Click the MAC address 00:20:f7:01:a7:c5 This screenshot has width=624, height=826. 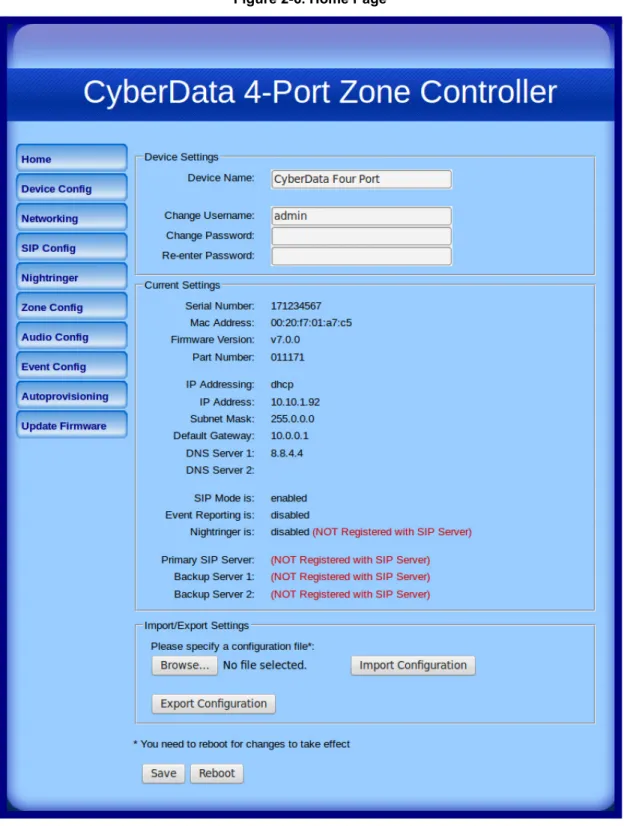311,323
